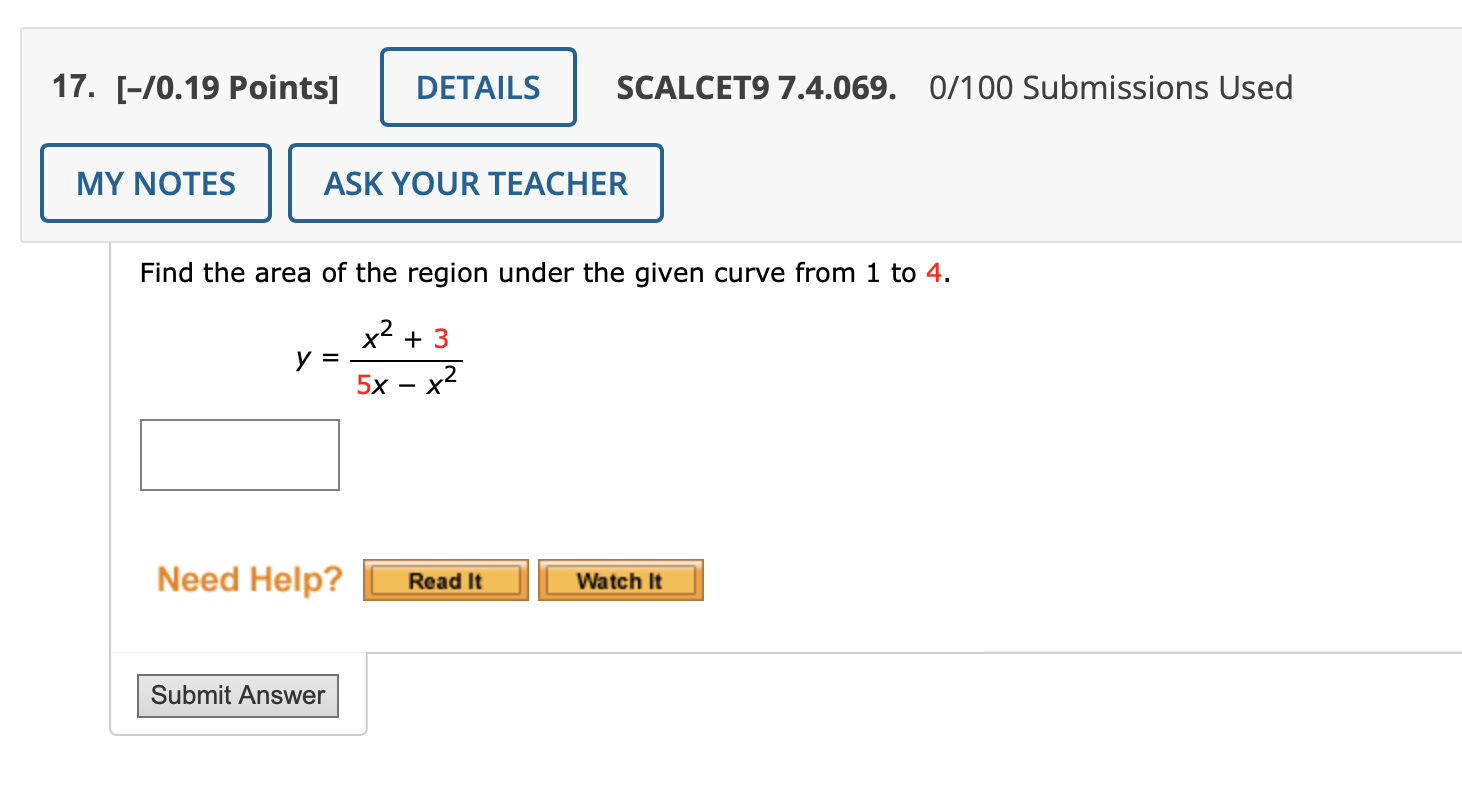Focus the empty response field before typing
The image size is (1462, 793).
click(x=239, y=454)
